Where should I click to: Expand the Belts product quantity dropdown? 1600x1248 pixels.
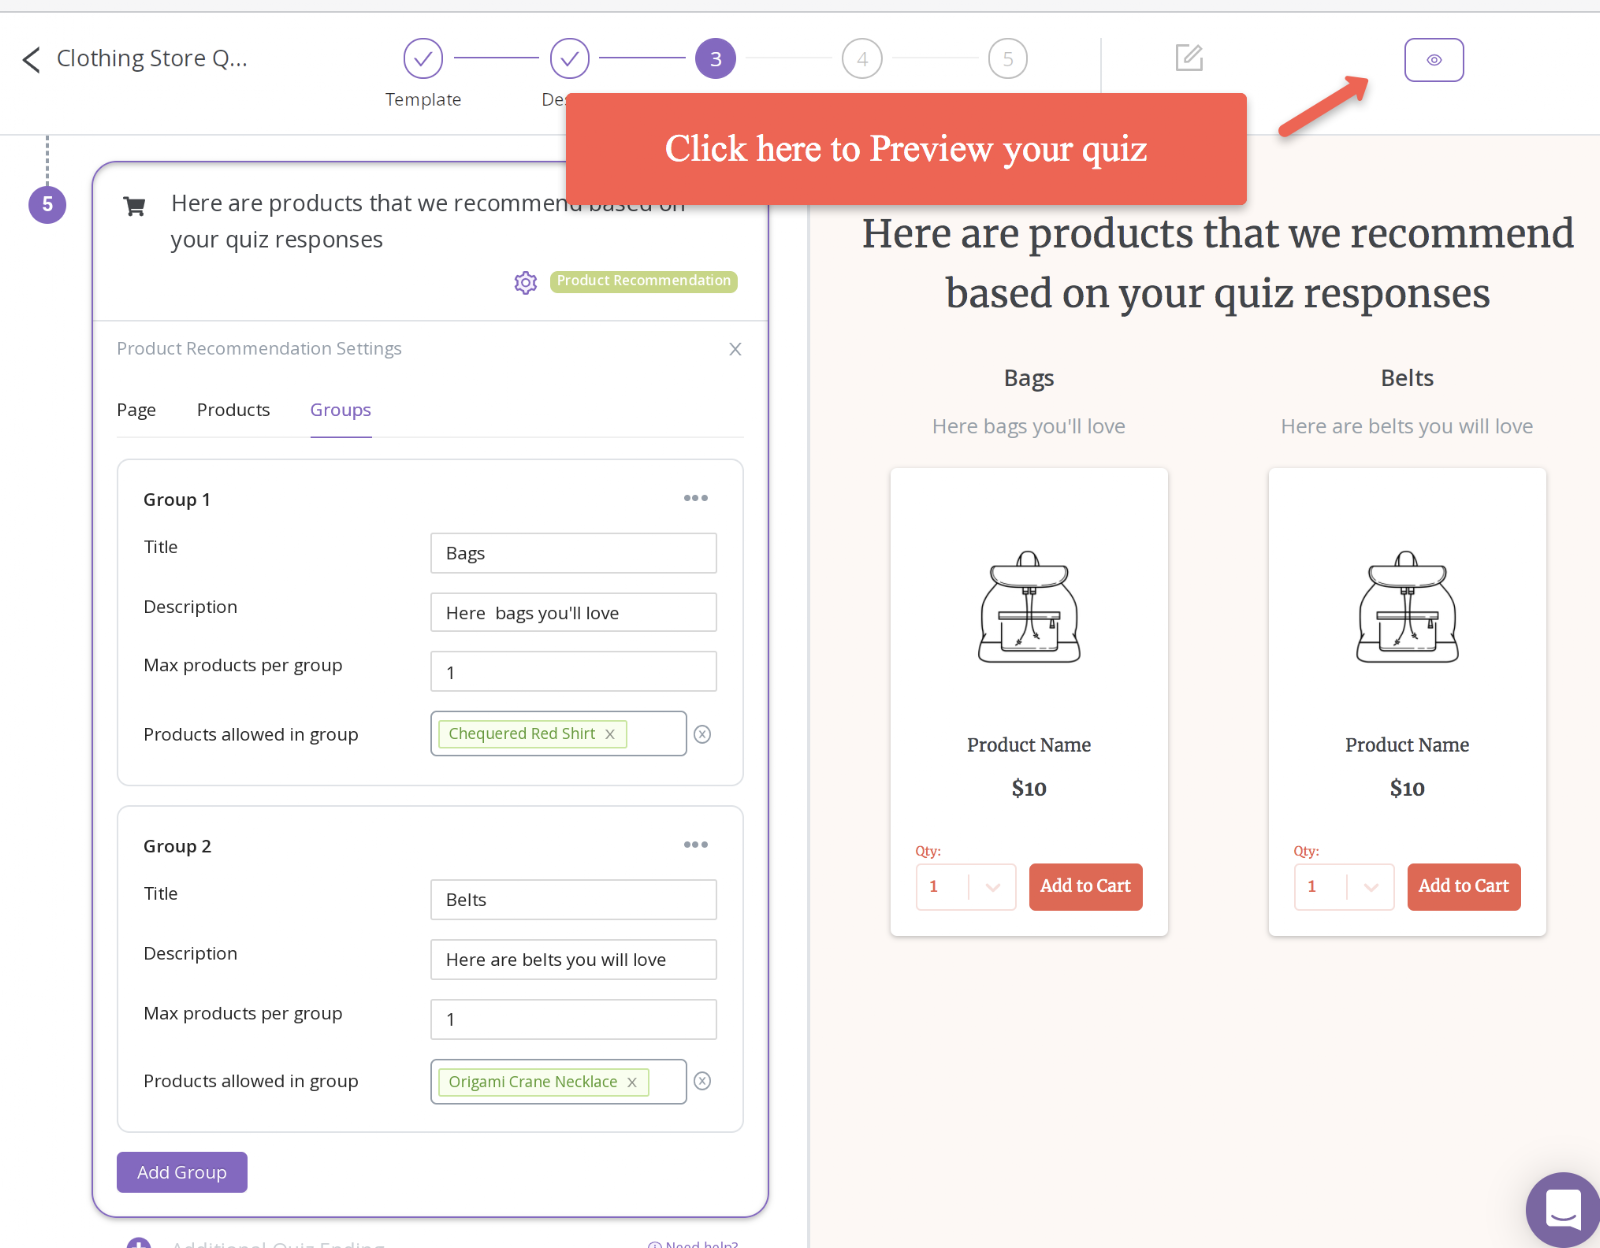1370,887
